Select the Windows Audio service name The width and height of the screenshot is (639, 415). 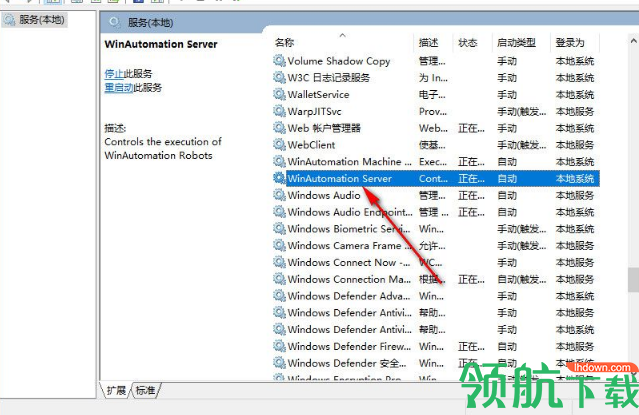click(x=324, y=195)
